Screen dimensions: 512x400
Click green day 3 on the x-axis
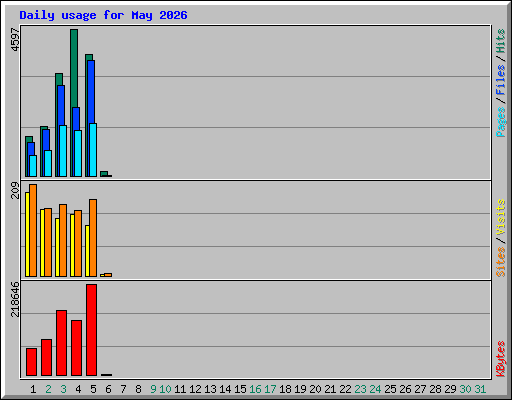[x=63, y=389]
